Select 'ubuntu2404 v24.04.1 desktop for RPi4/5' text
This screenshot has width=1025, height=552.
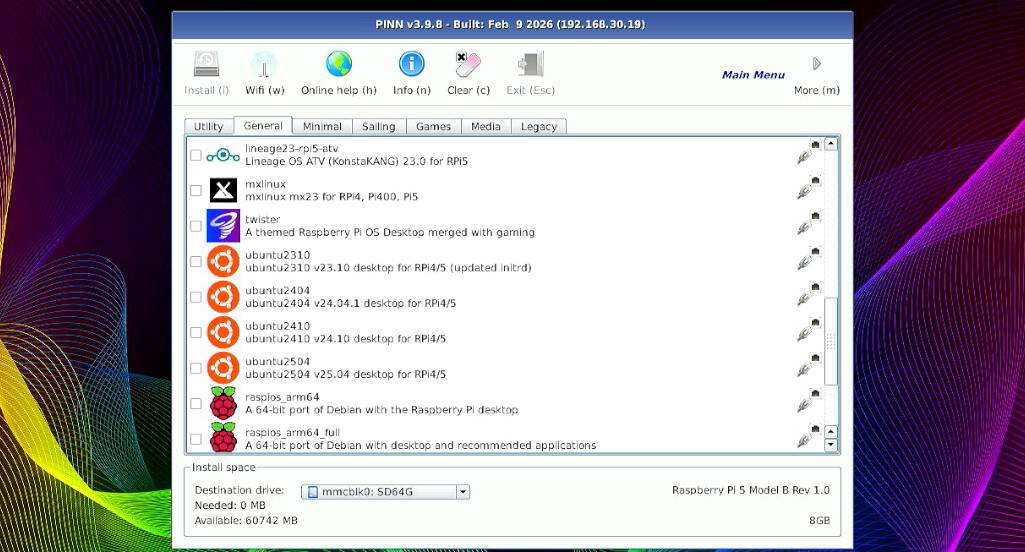point(350,303)
